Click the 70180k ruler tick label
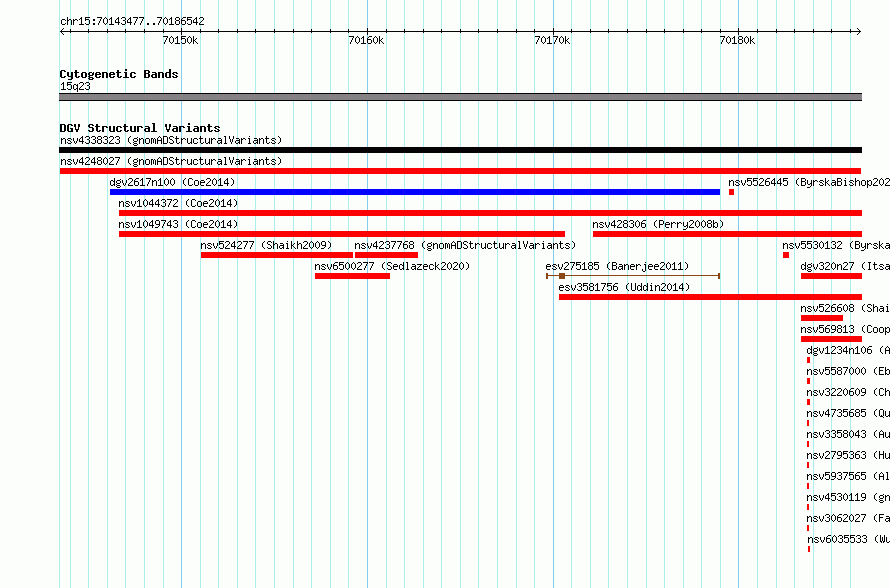 [x=737, y=40]
